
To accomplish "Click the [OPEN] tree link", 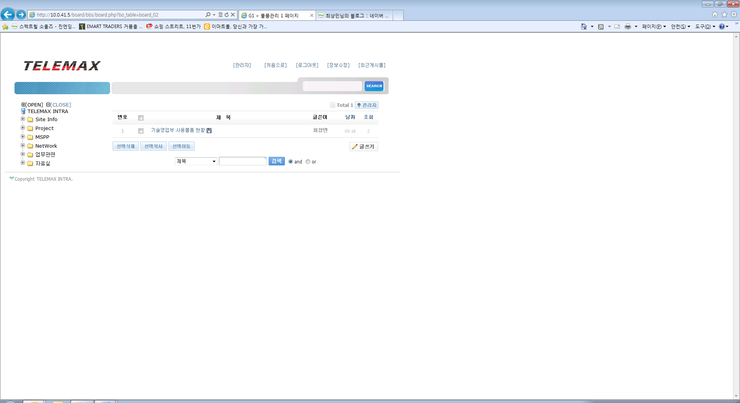I will pos(32,105).
